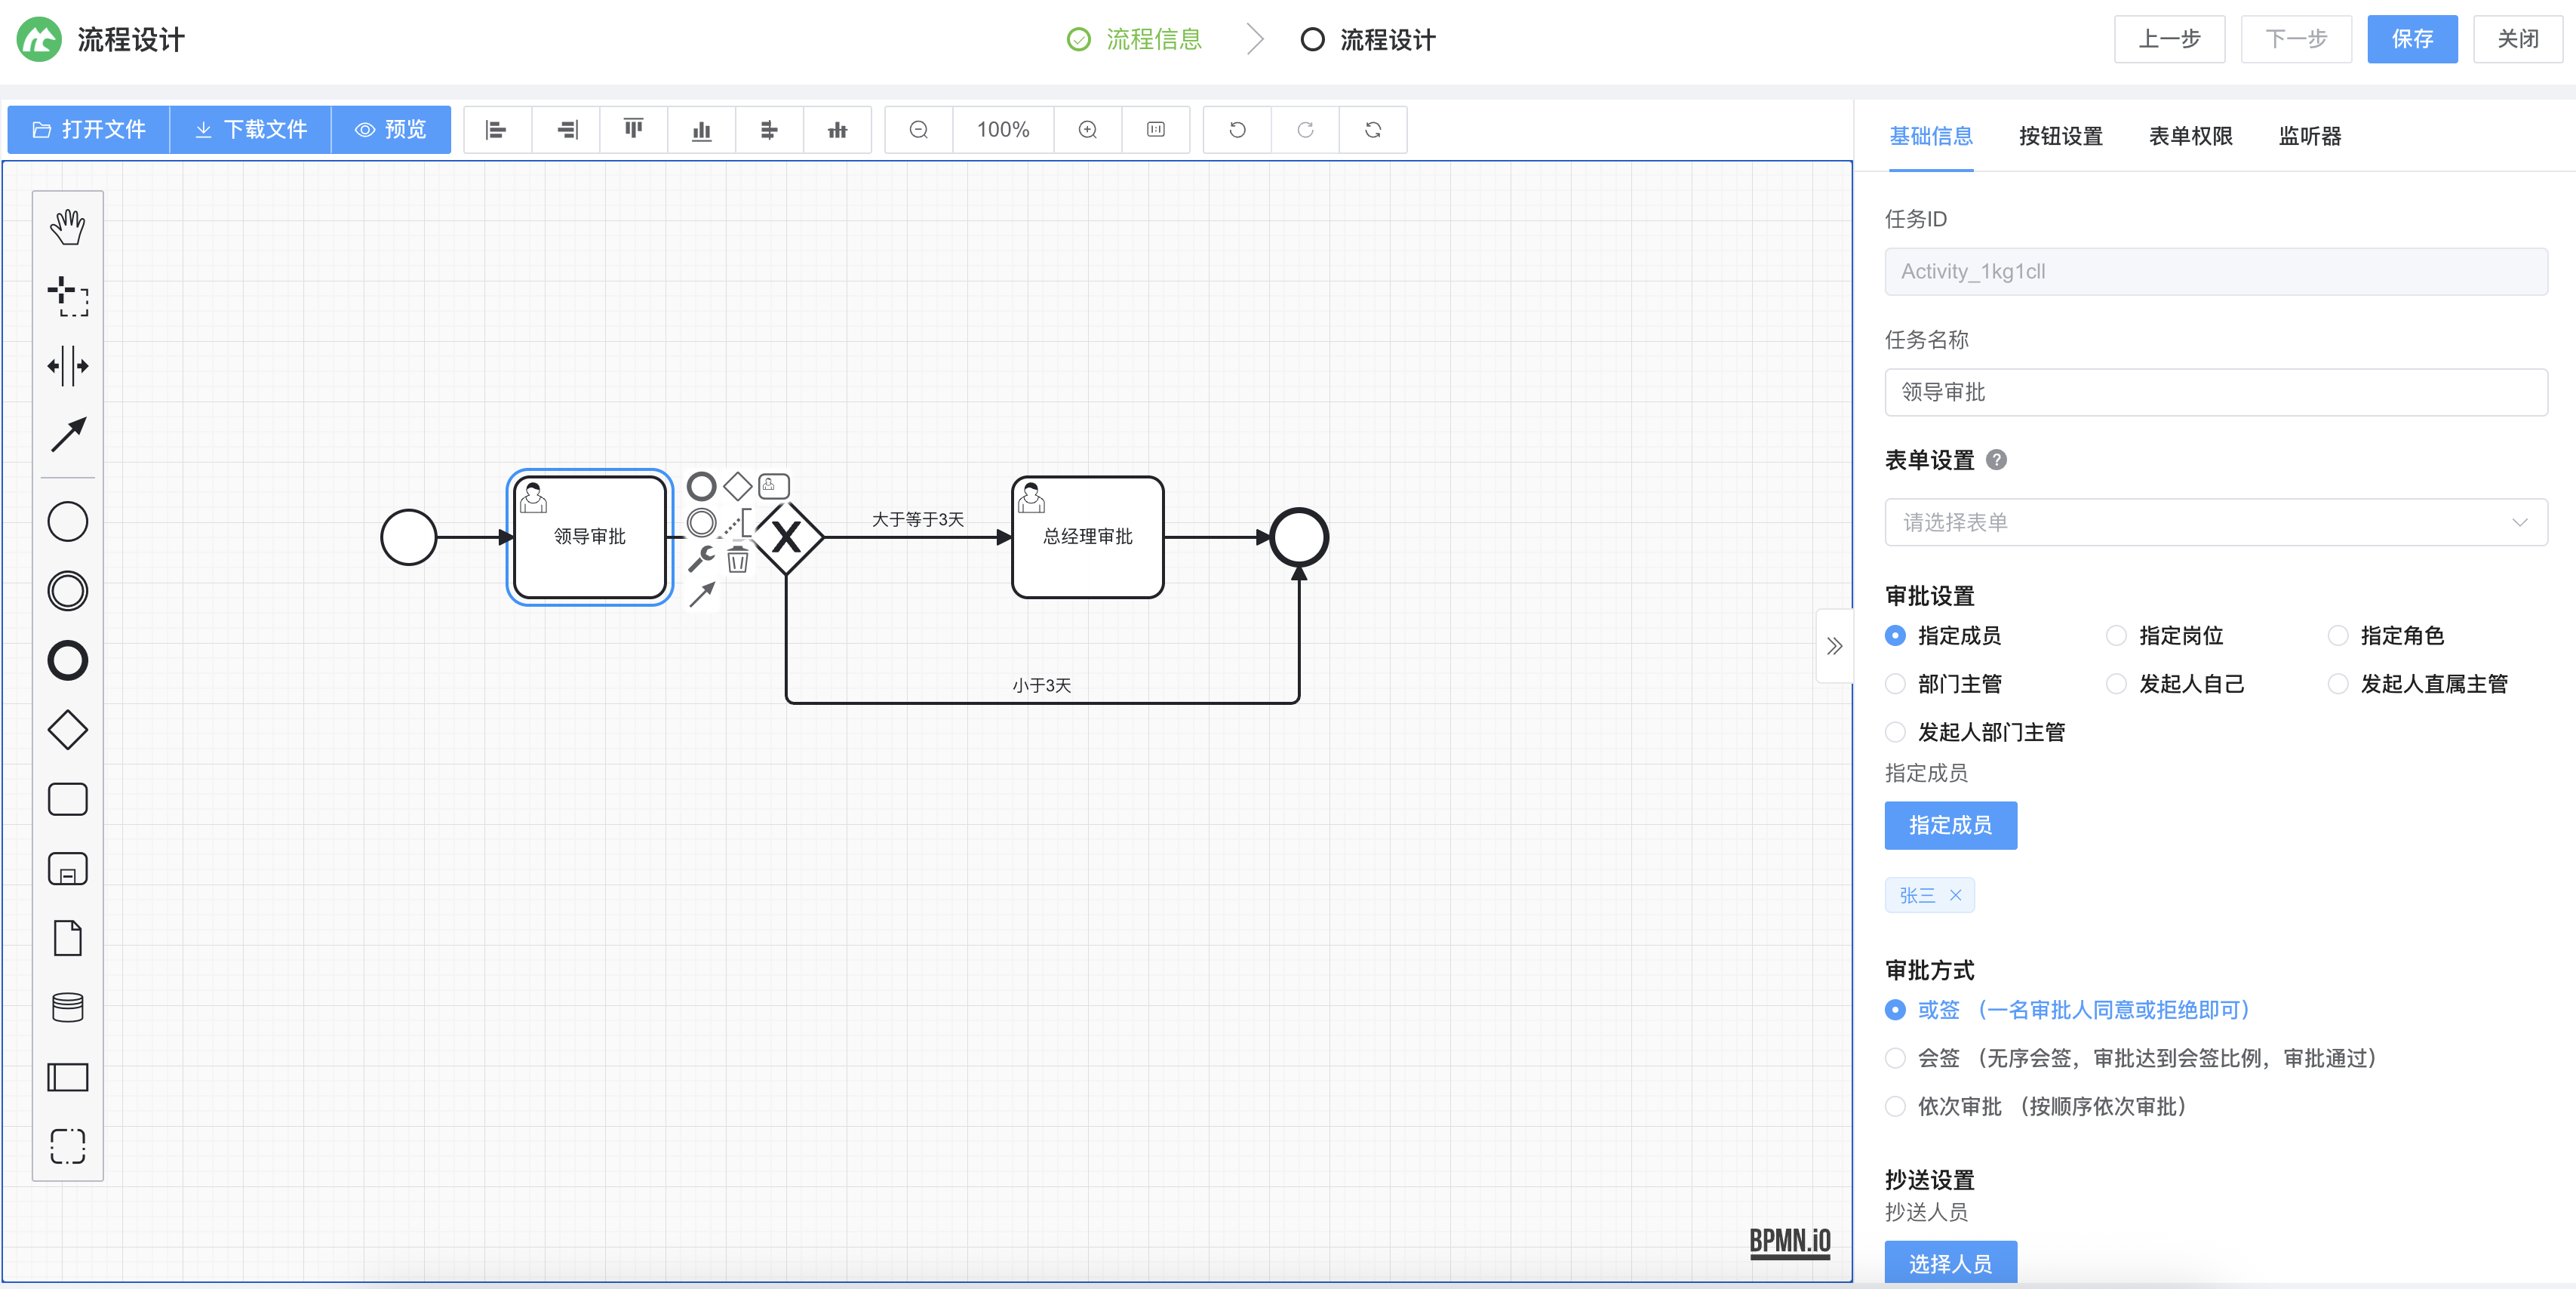
Task: Collapse the right properties panel
Action: pyautogui.click(x=1834, y=646)
